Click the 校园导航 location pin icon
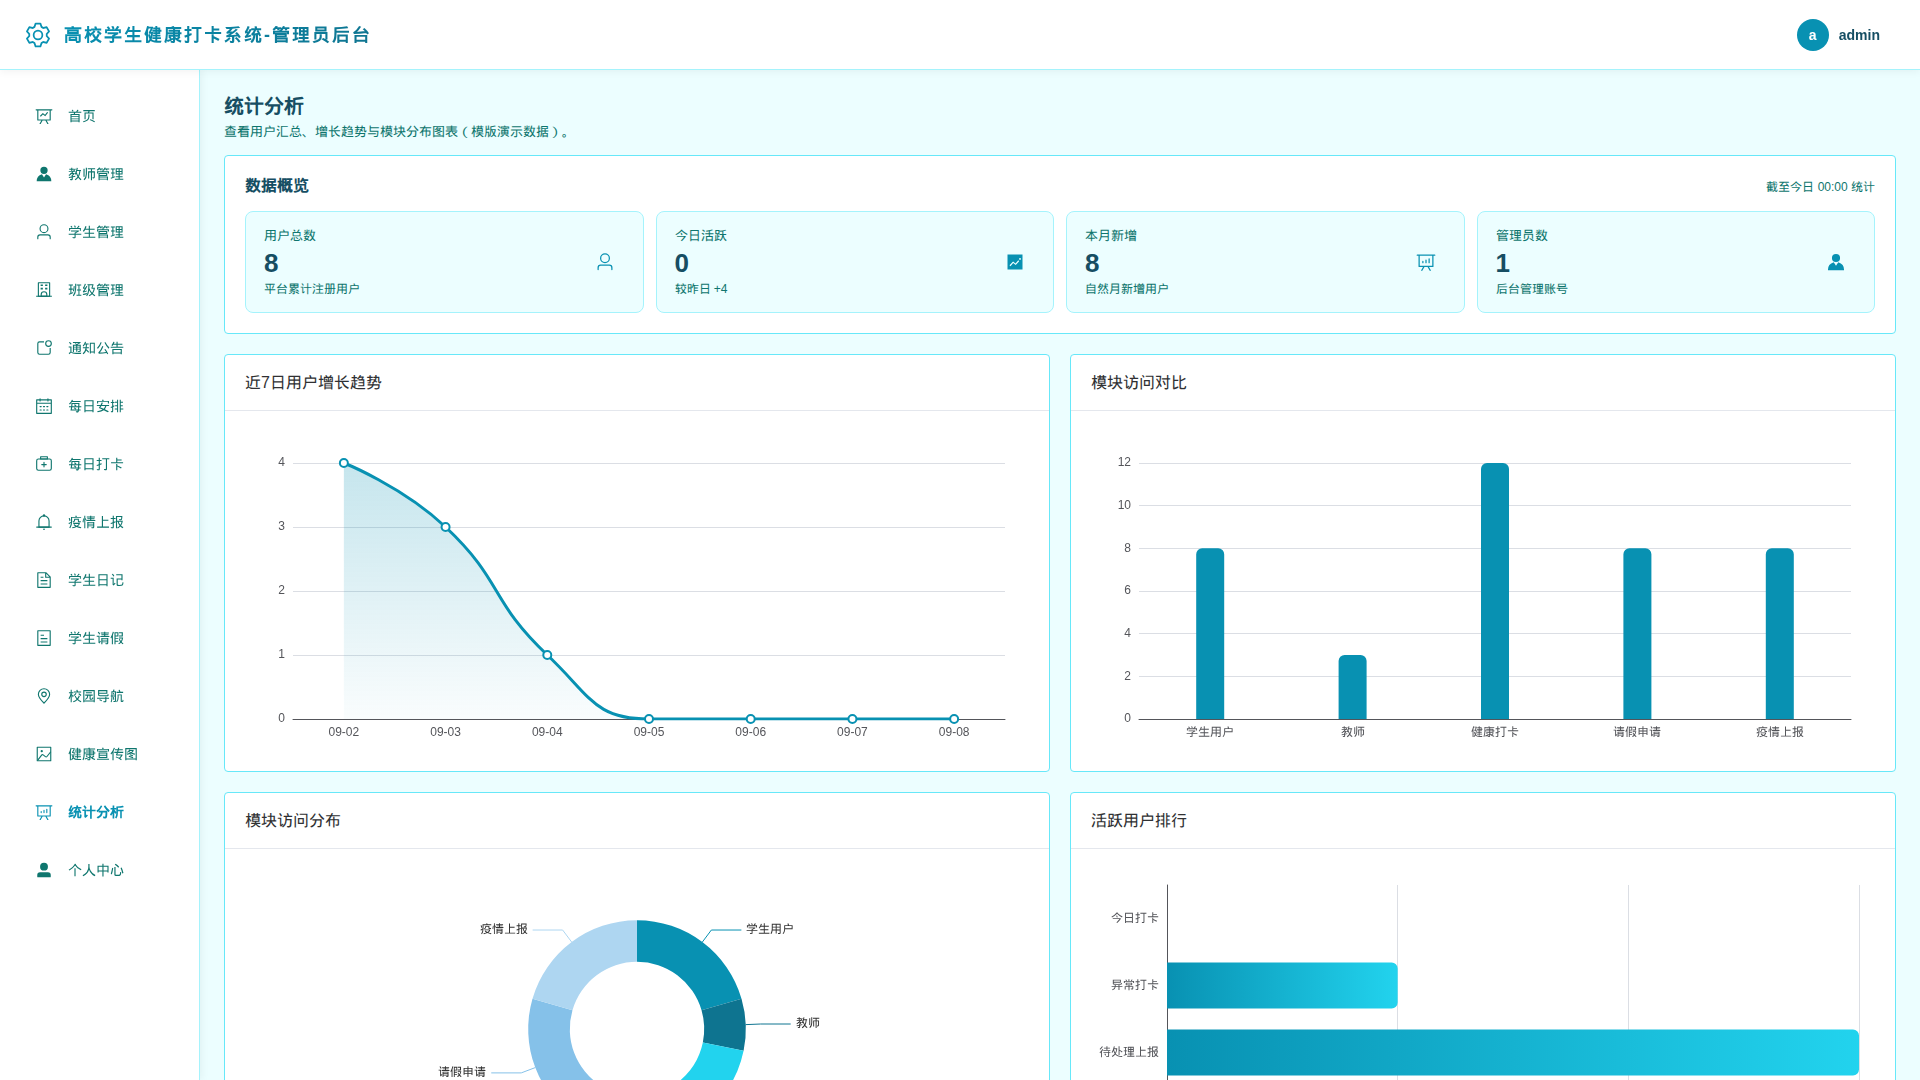This screenshot has height=1080, width=1920. point(44,696)
